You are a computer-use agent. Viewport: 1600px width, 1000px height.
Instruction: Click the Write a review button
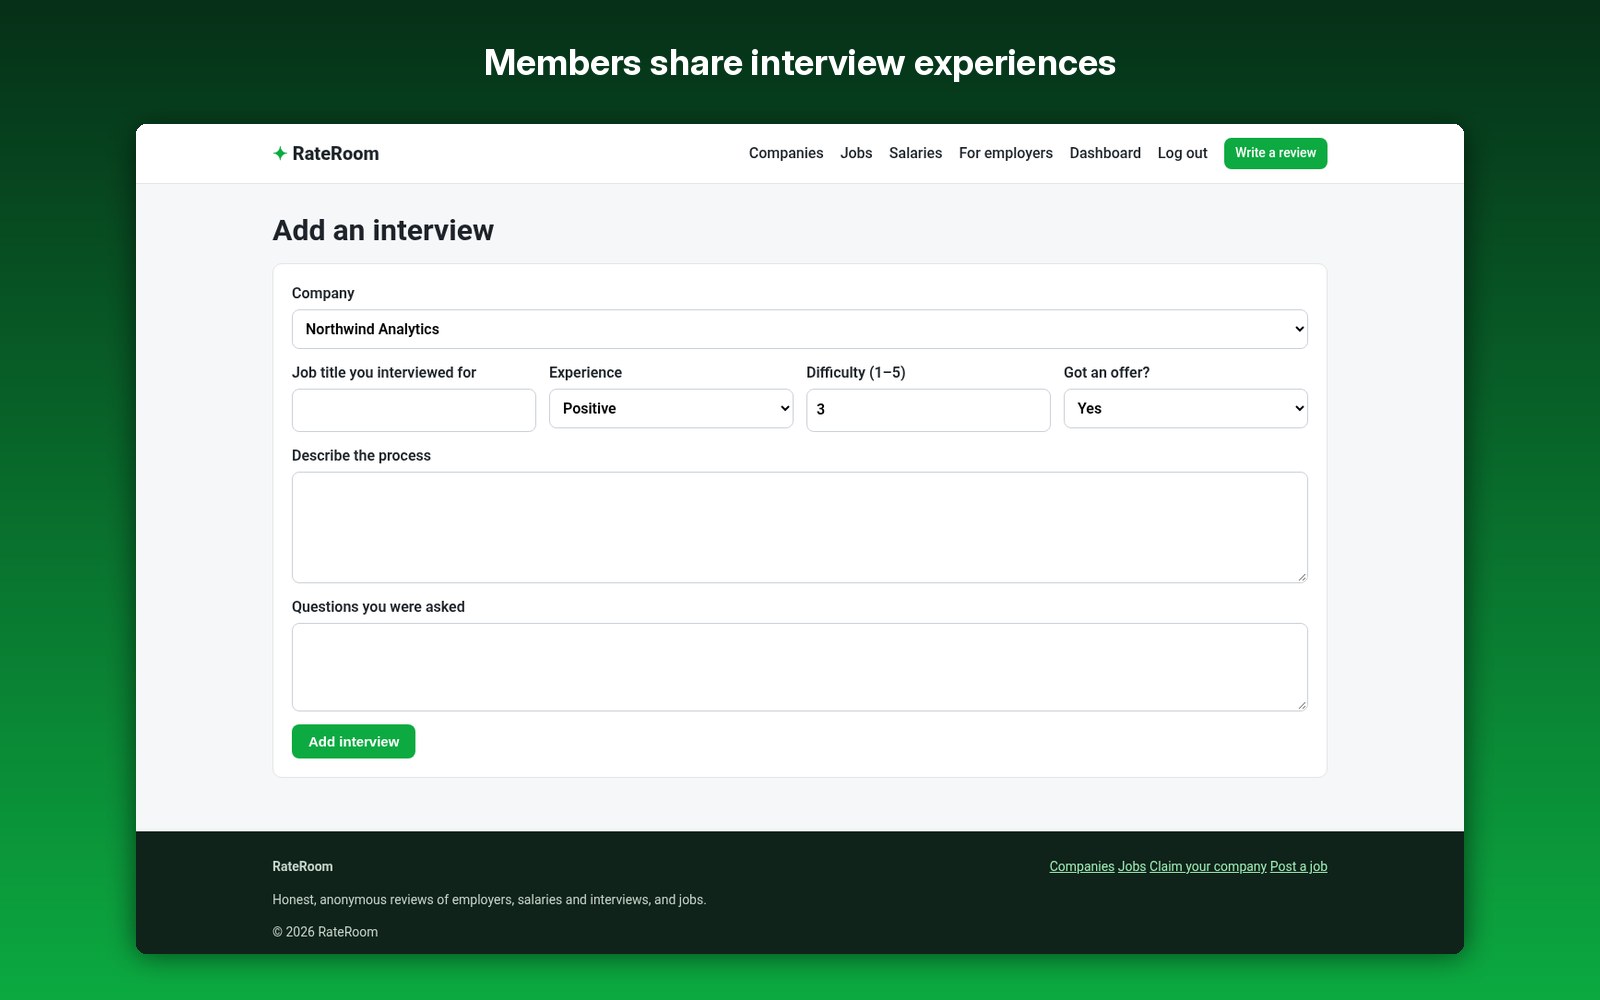click(x=1275, y=153)
